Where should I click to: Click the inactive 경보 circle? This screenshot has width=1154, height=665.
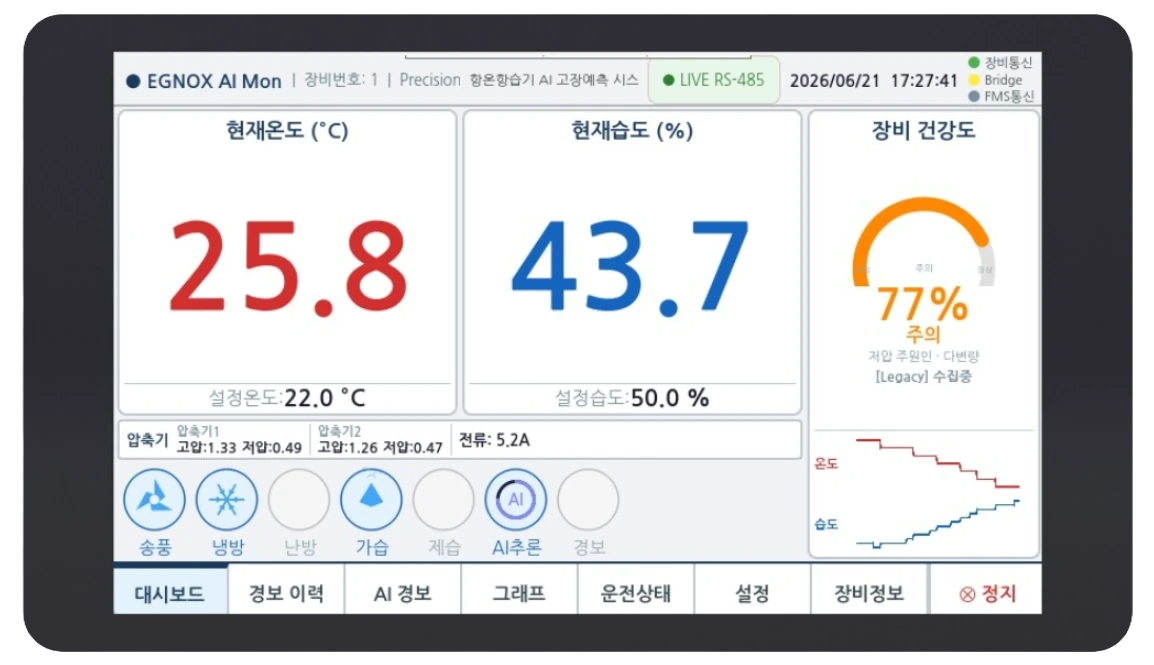(x=588, y=499)
